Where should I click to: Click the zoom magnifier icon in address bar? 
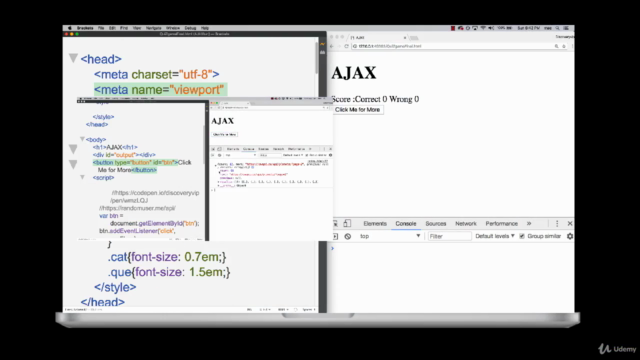(556, 46)
